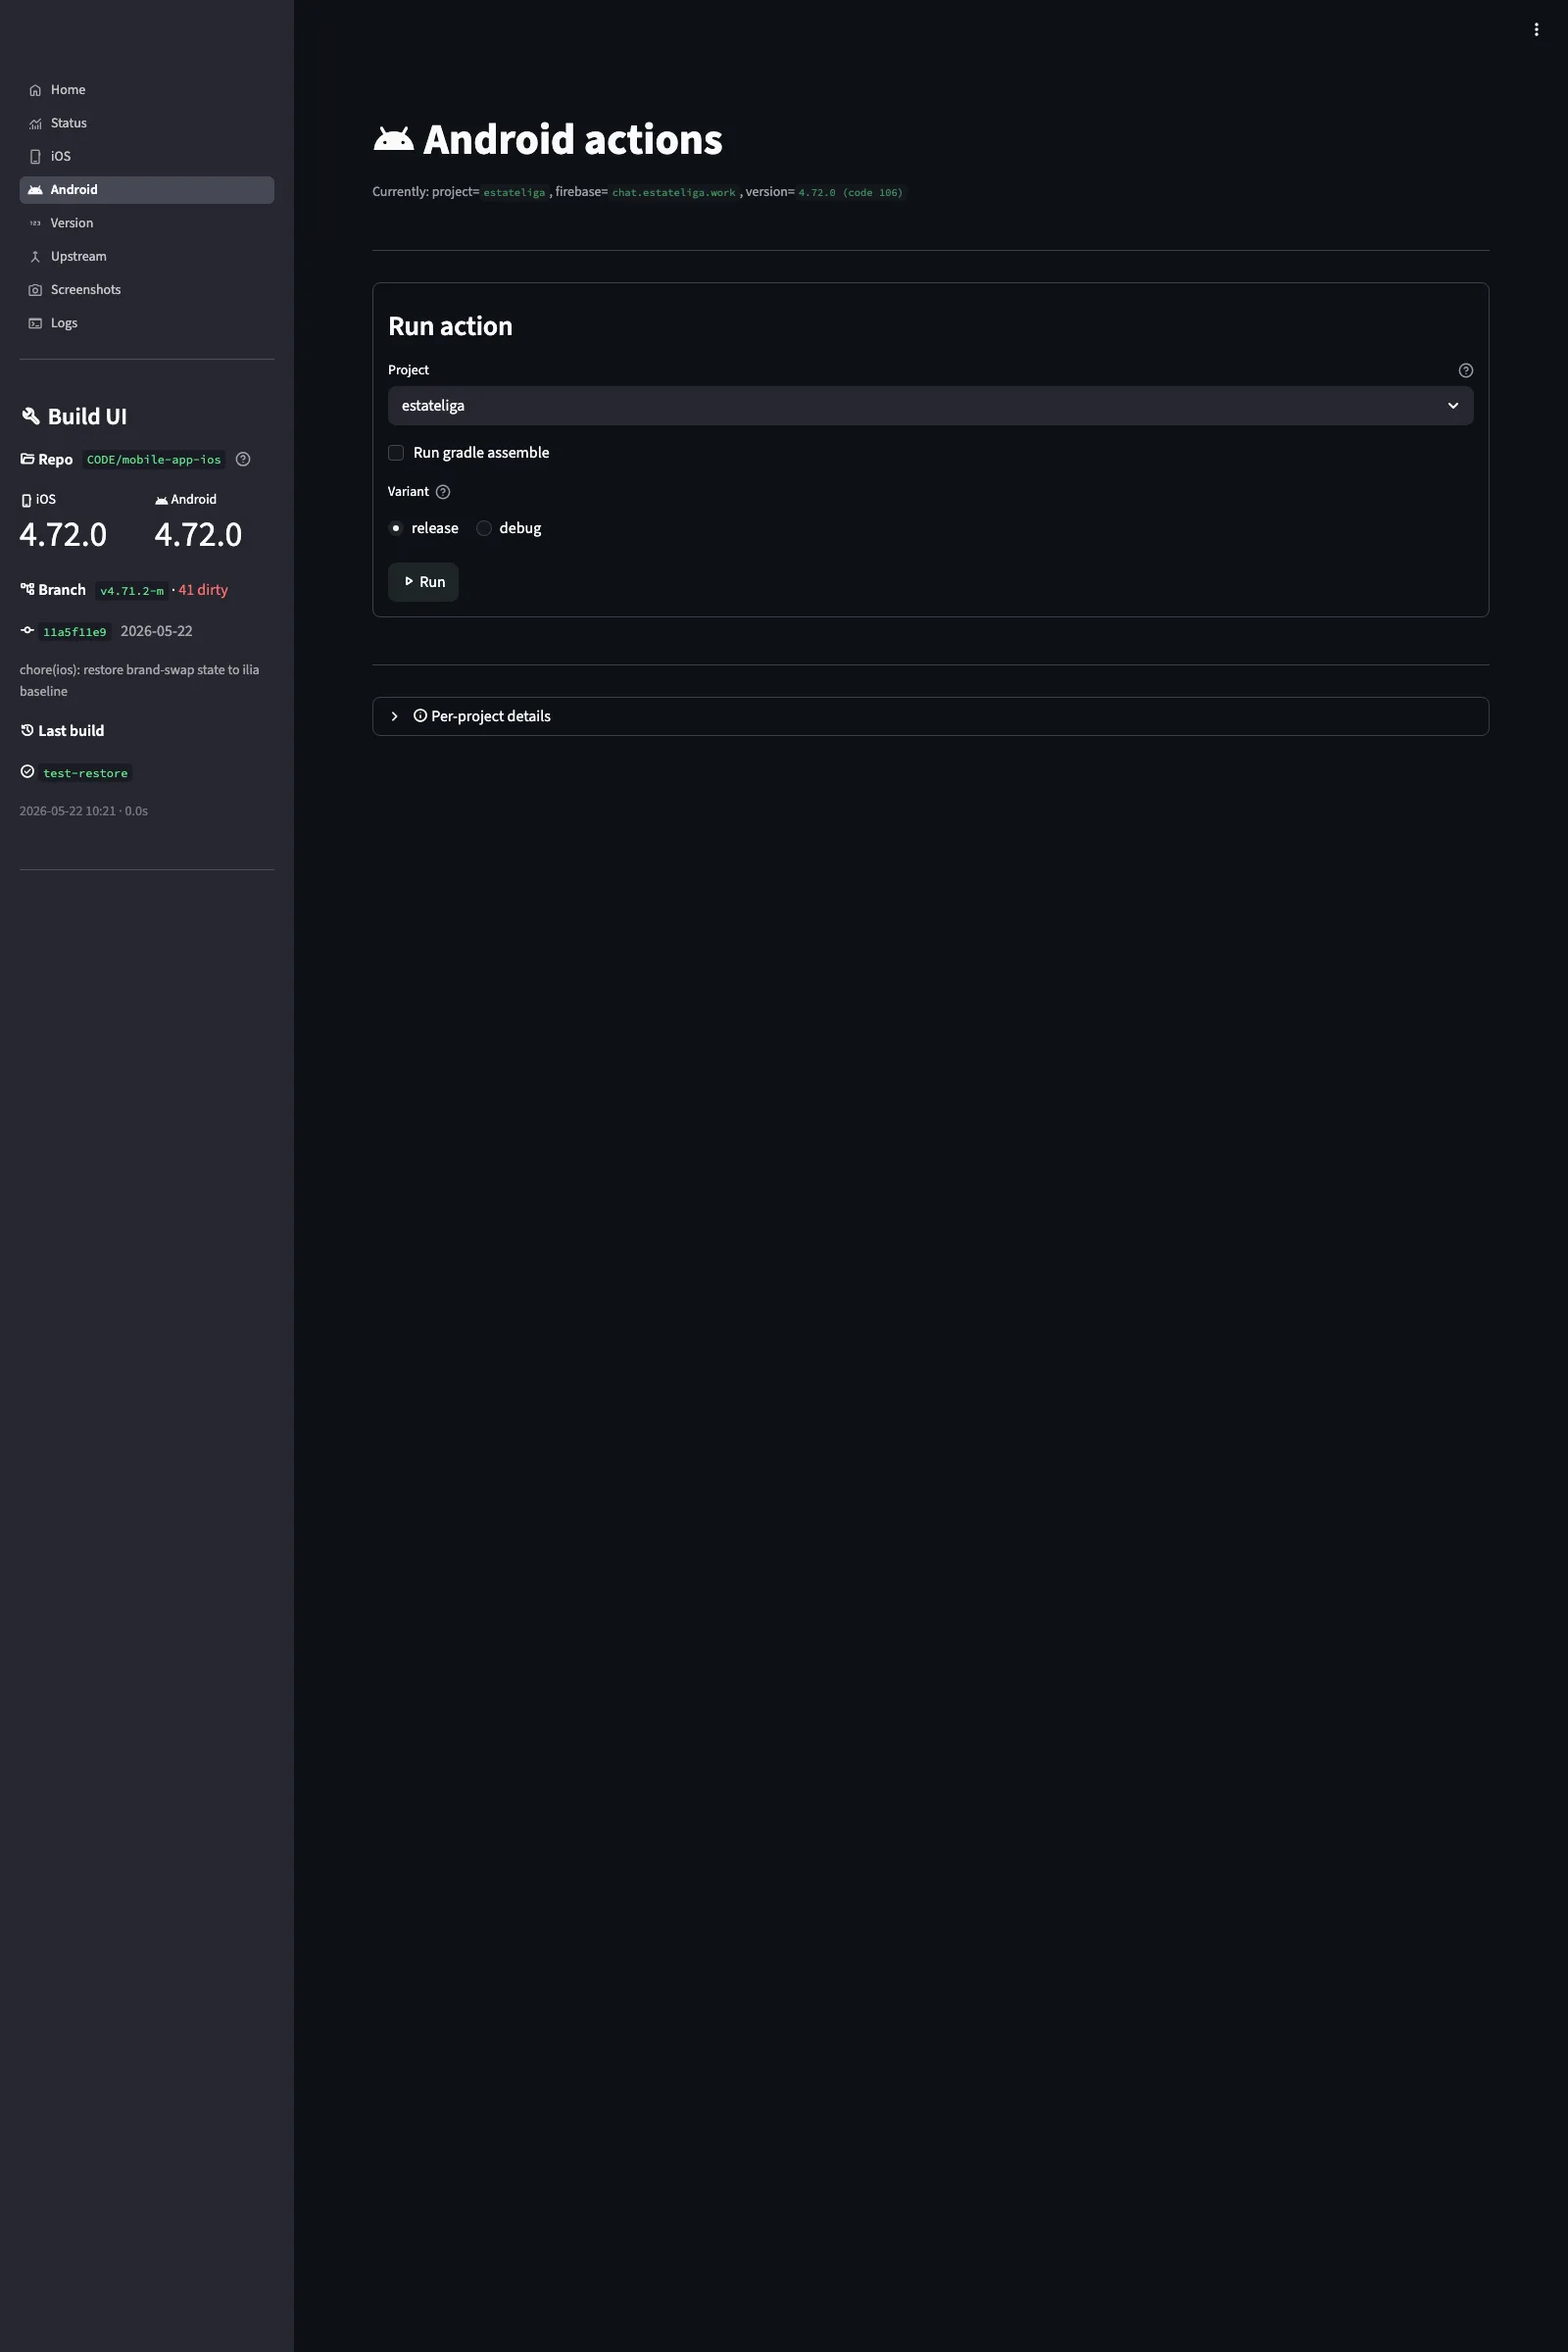Click the iOS phone icon in navigation

pos(35,156)
